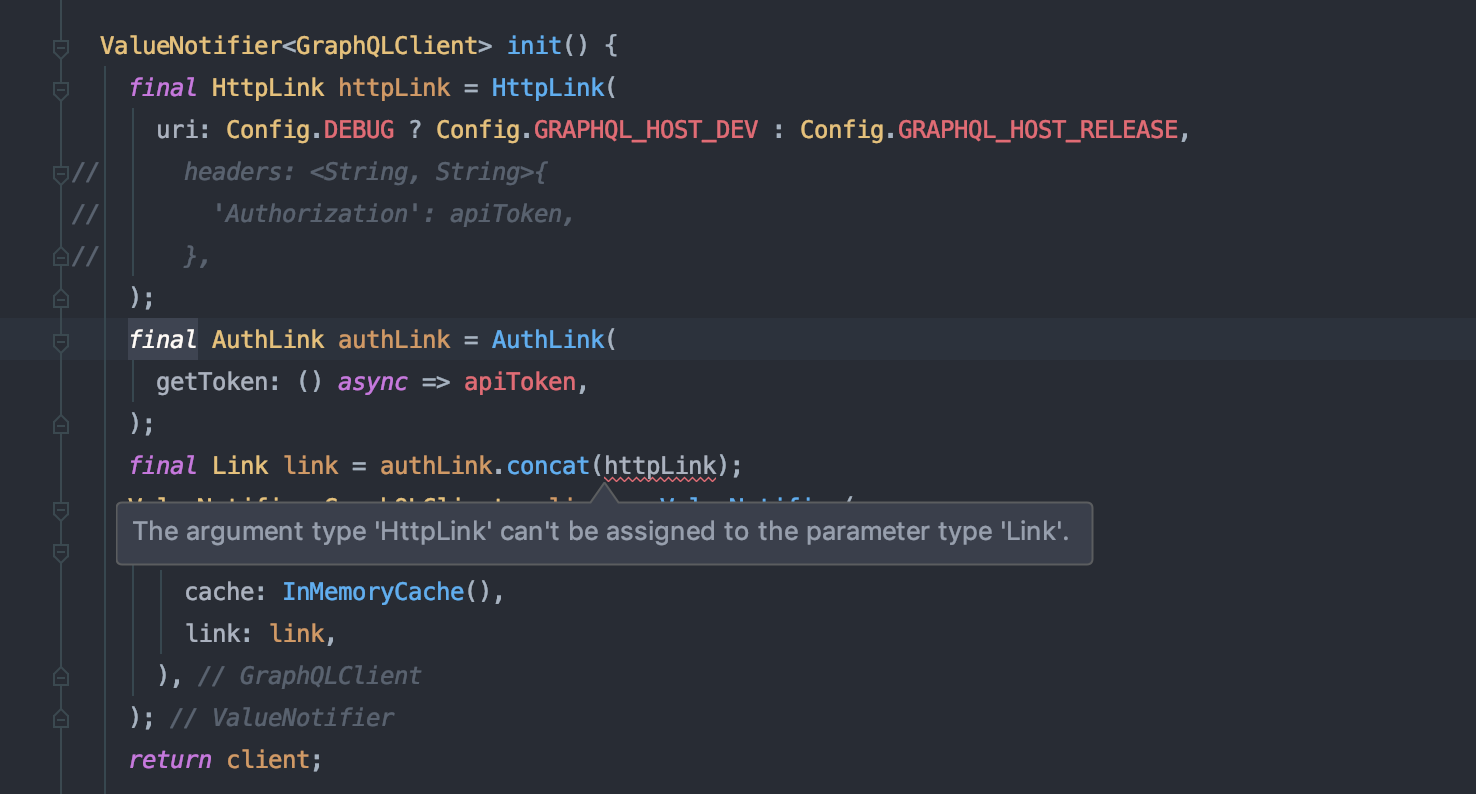Click the fold-end marker beside the GraphQLClient comment
Image resolution: width=1476 pixels, height=794 pixels.
click(x=60, y=675)
